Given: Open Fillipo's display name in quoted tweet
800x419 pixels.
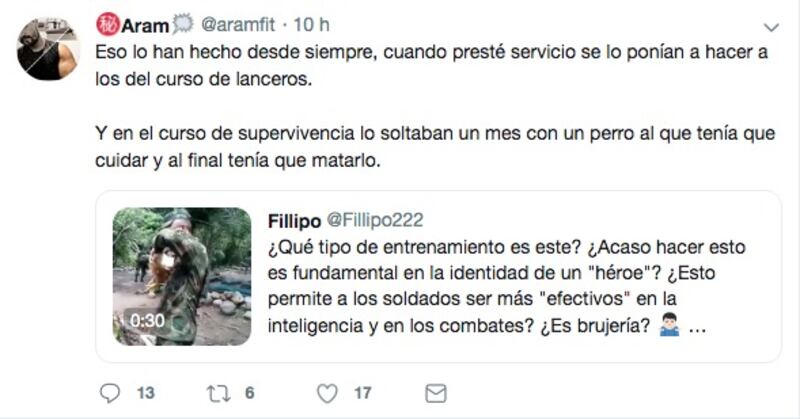Looking at the screenshot, I should (x=294, y=221).
